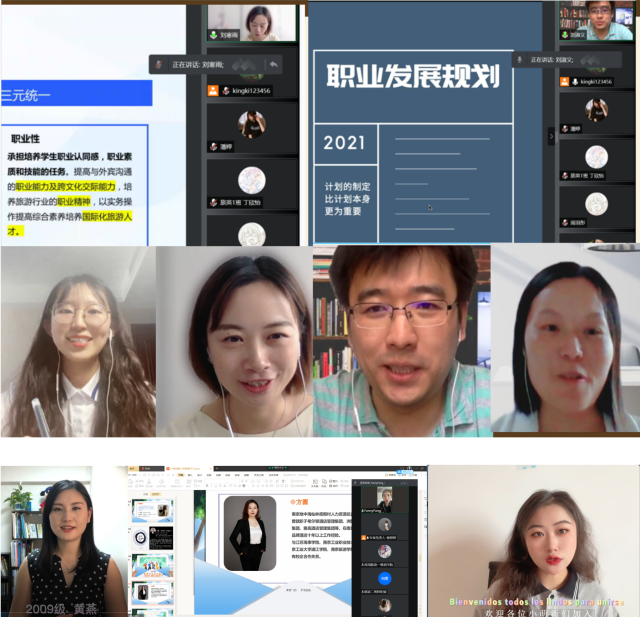This screenshot has height=617, width=640.
Task: Toggle microphone in the 正在讲话 bar near 三元统一 slide
Action: (x=158, y=64)
